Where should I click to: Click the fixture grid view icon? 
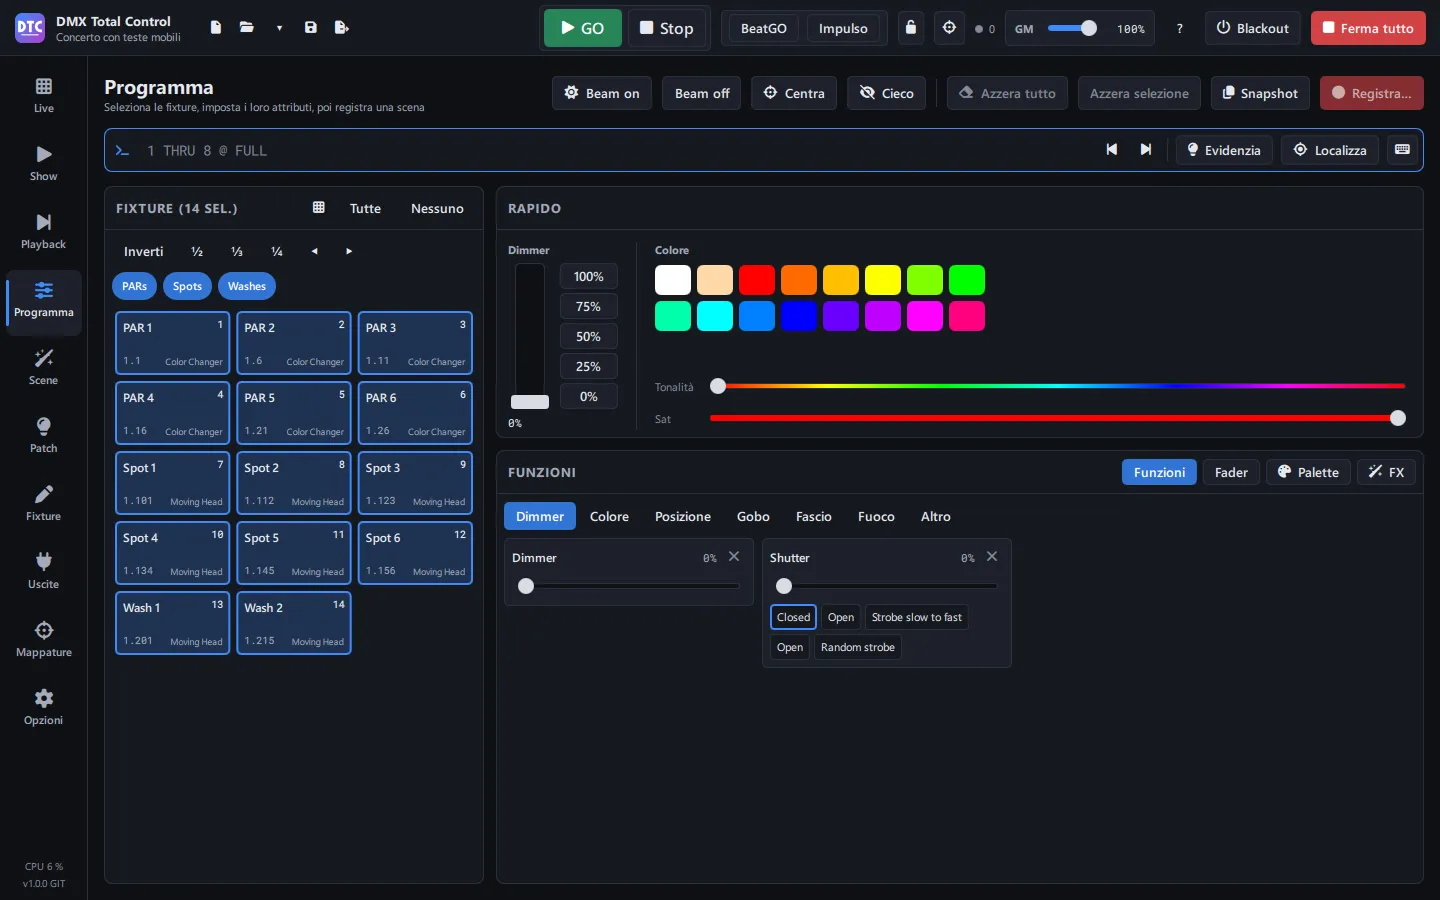(x=319, y=208)
